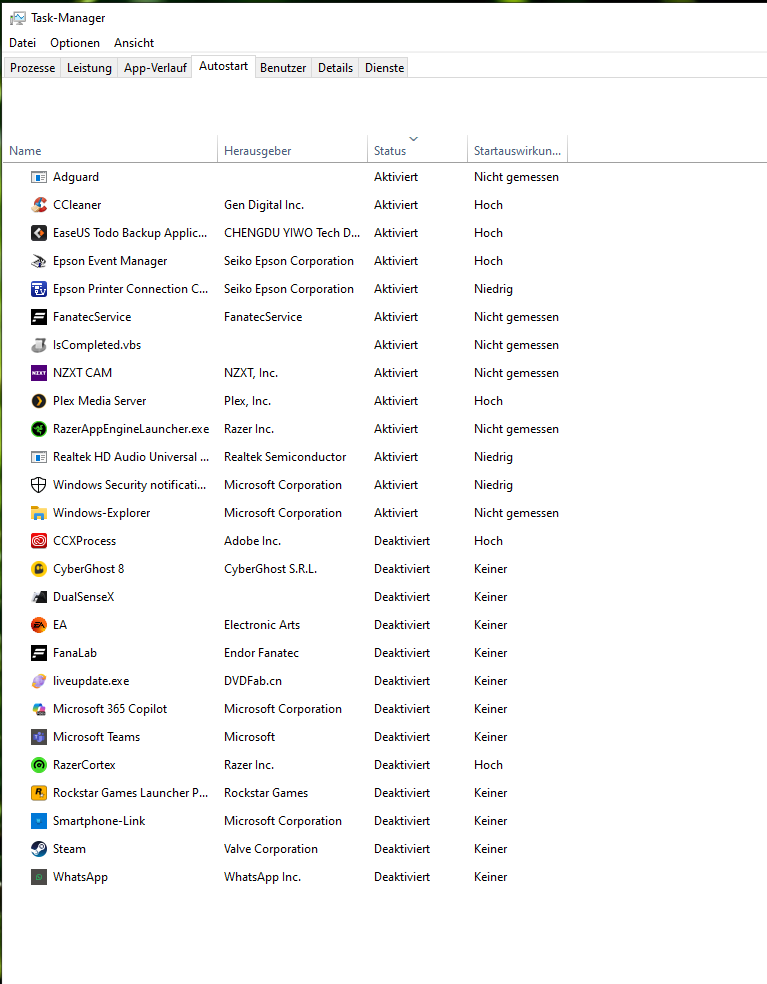Click the Windows Security shield icon
The height and width of the screenshot is (984, 767).
pos(39,485)
